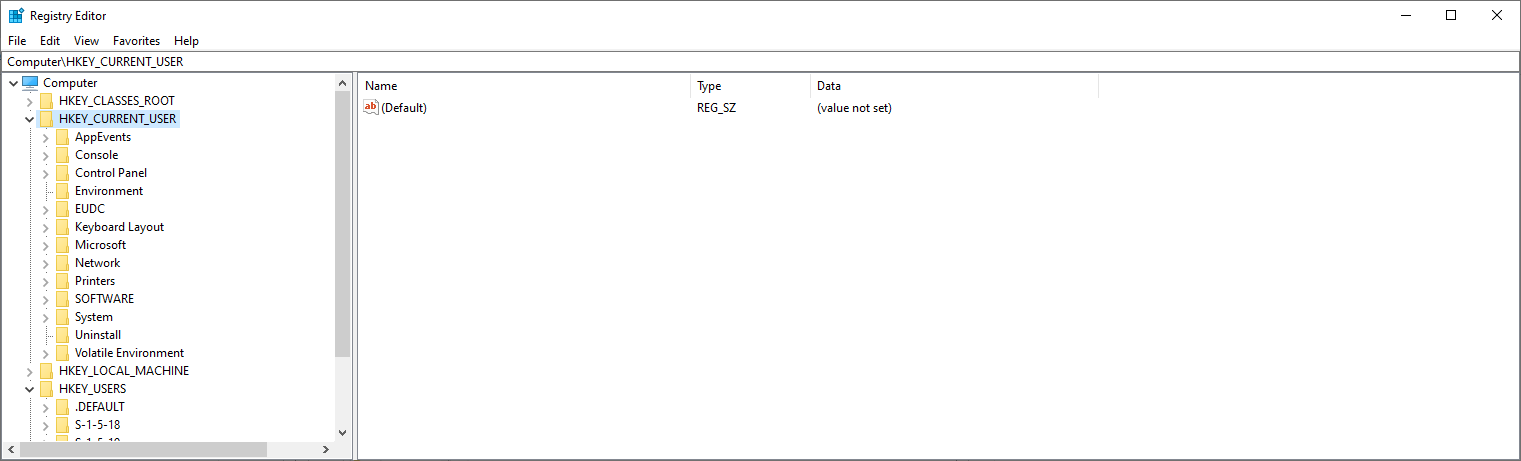
Task: Expand the Keyboard Layout key arrow
Action: coord(45,227)
